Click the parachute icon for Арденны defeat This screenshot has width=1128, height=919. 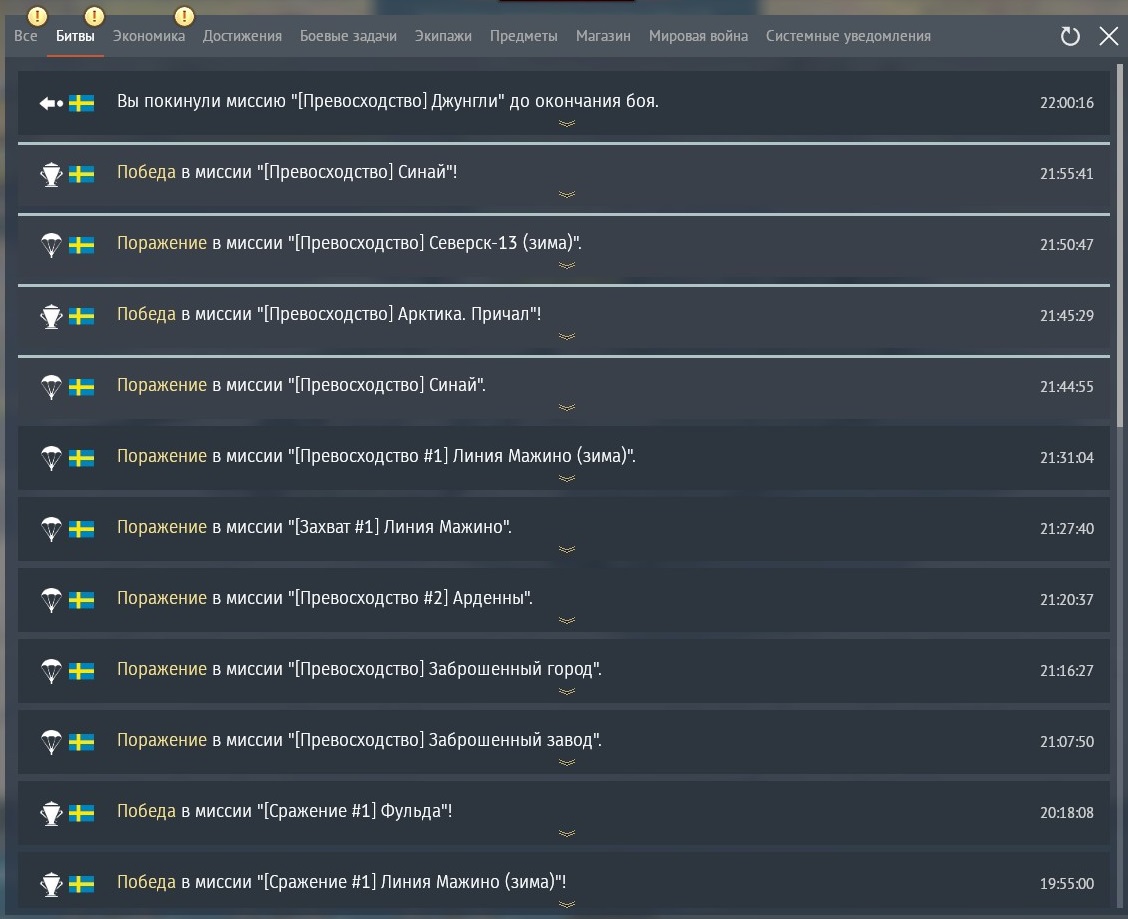coord(50,600)
